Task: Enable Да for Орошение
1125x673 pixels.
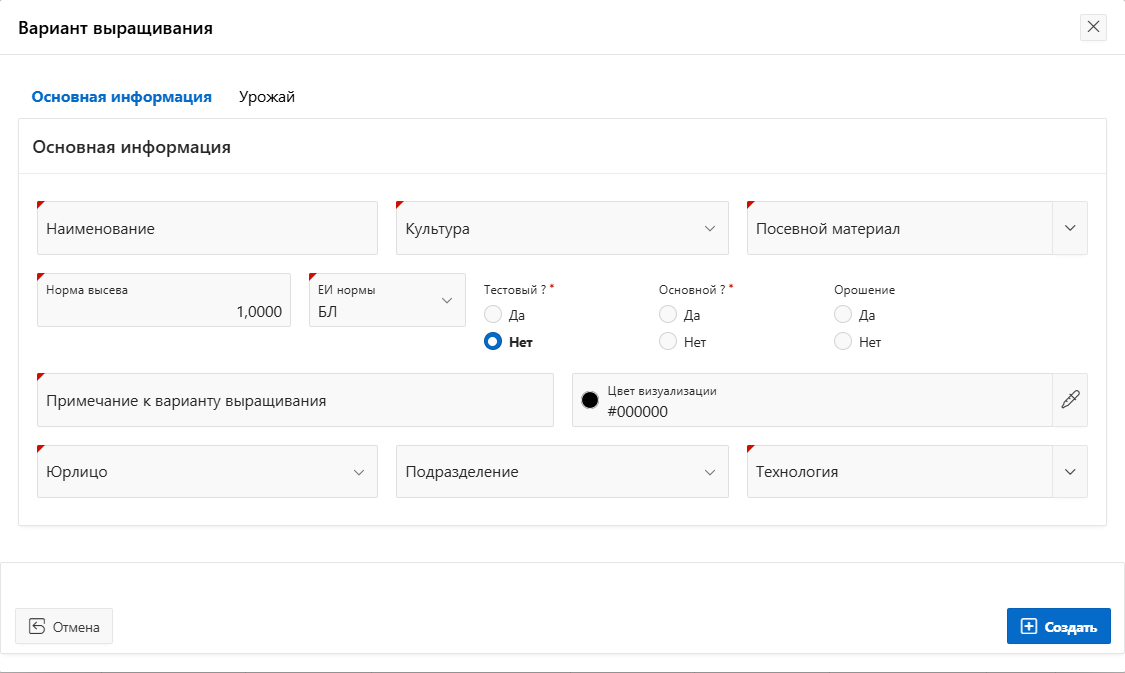Action: (x=843, y=314)
